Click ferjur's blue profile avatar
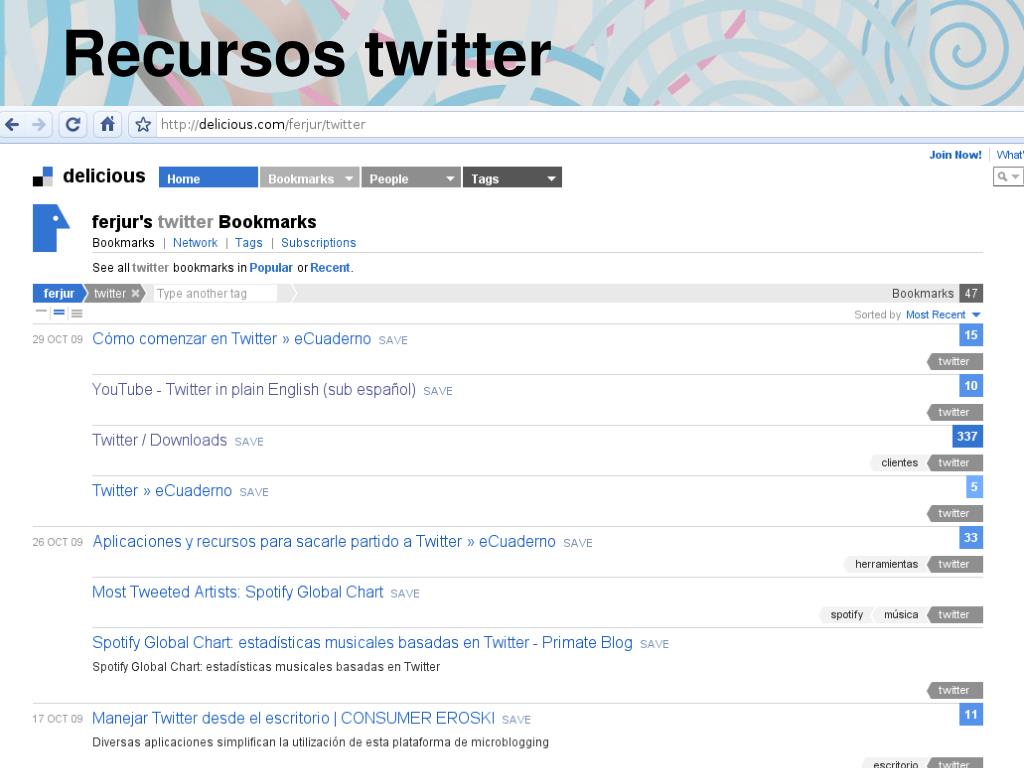Viewport: 1024px width, 768px height. coord(51,228)
